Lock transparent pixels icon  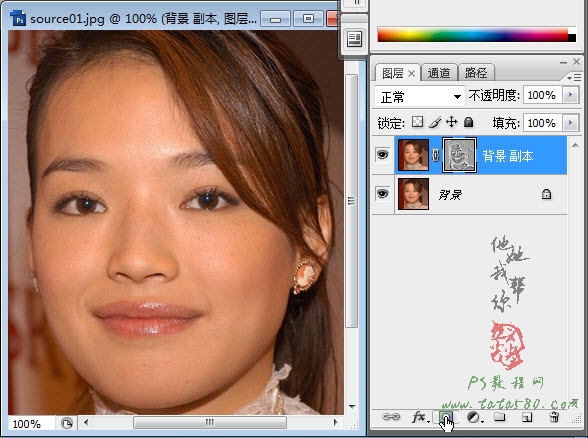pyautogui.click(x=417, y=122)
